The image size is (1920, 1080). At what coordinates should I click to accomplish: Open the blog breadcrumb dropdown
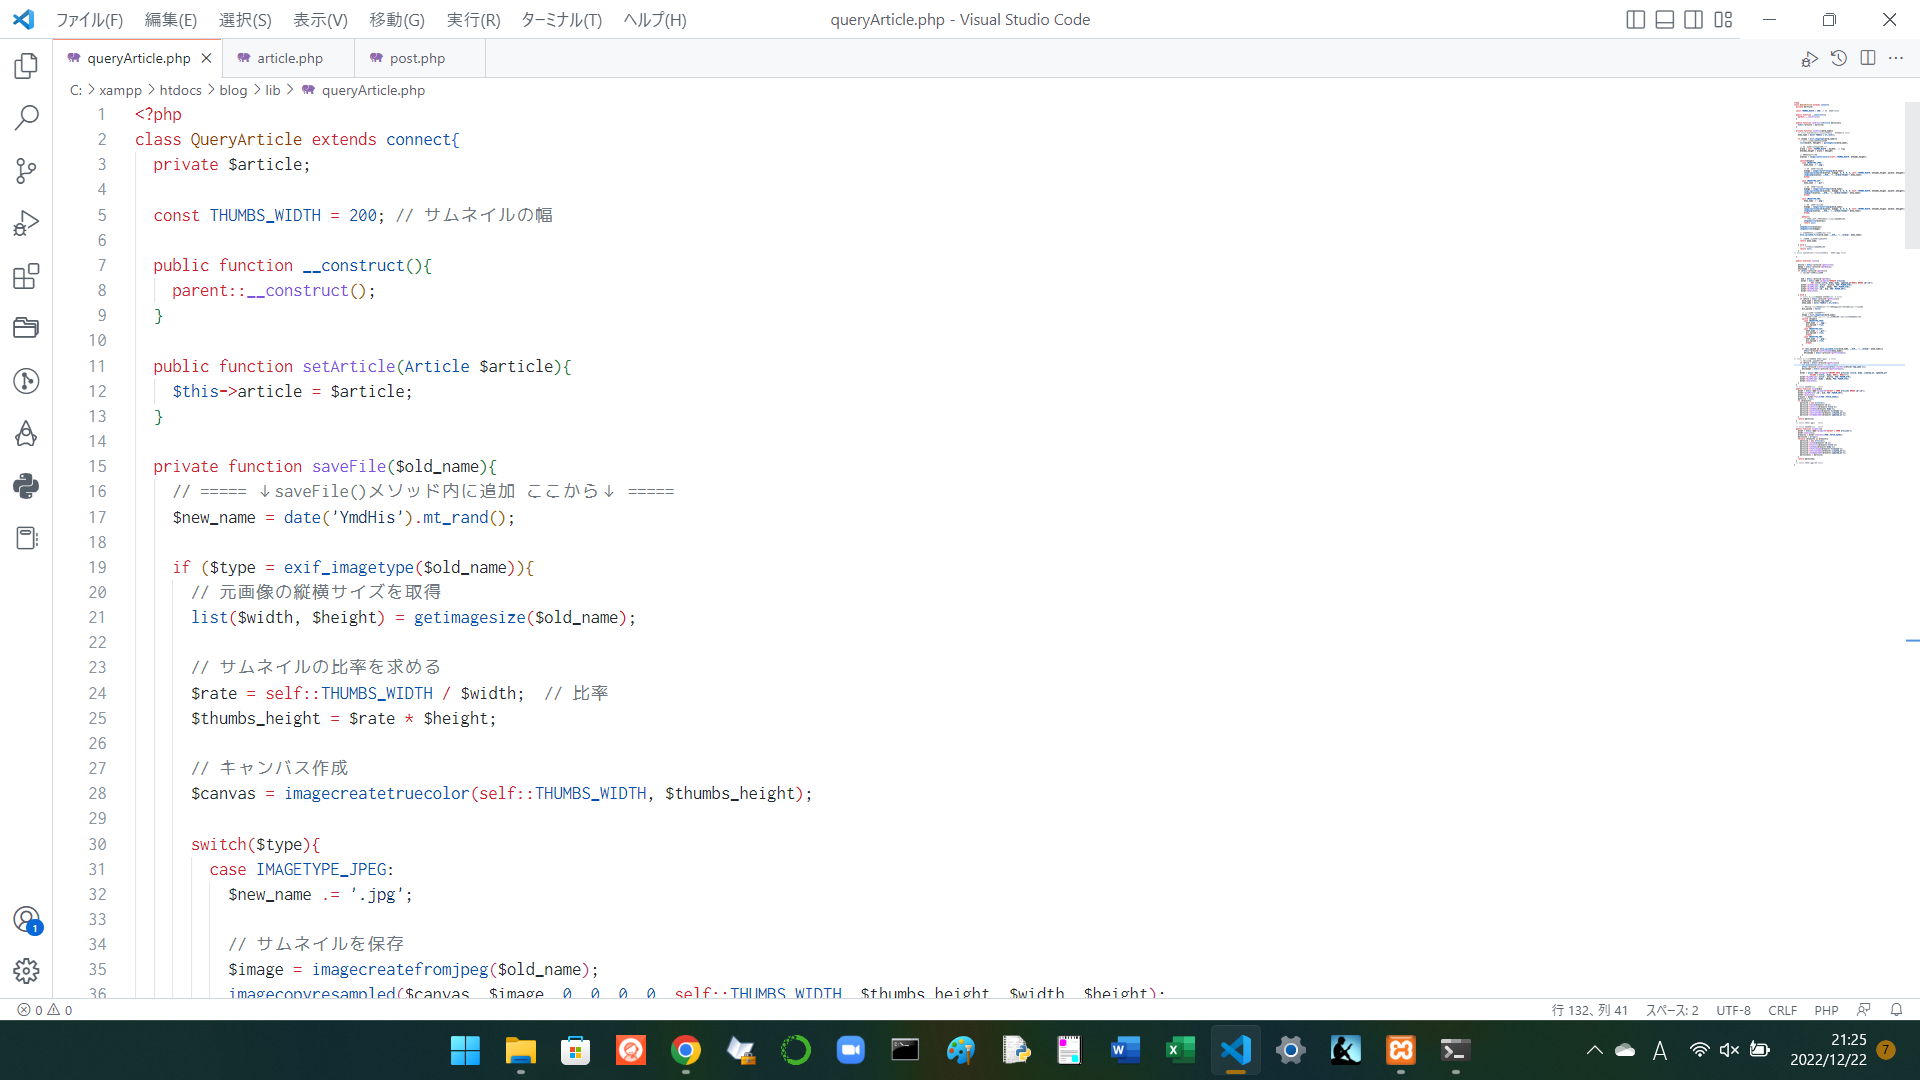232,90
